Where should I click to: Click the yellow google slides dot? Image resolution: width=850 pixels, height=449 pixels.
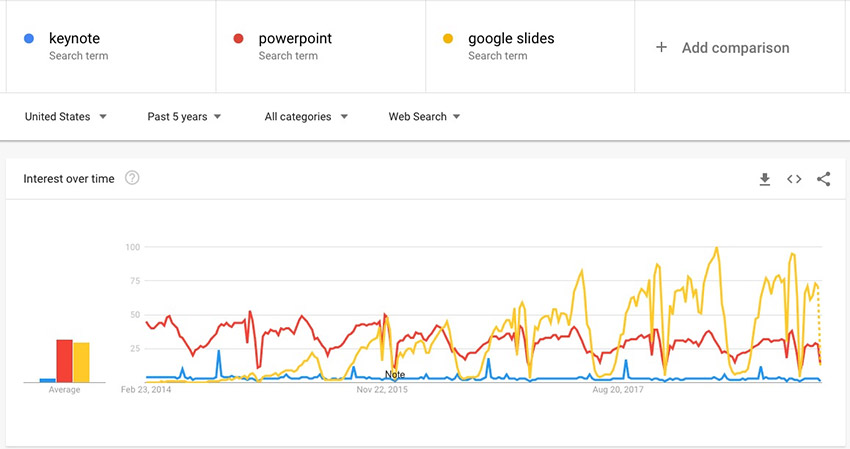448,39
